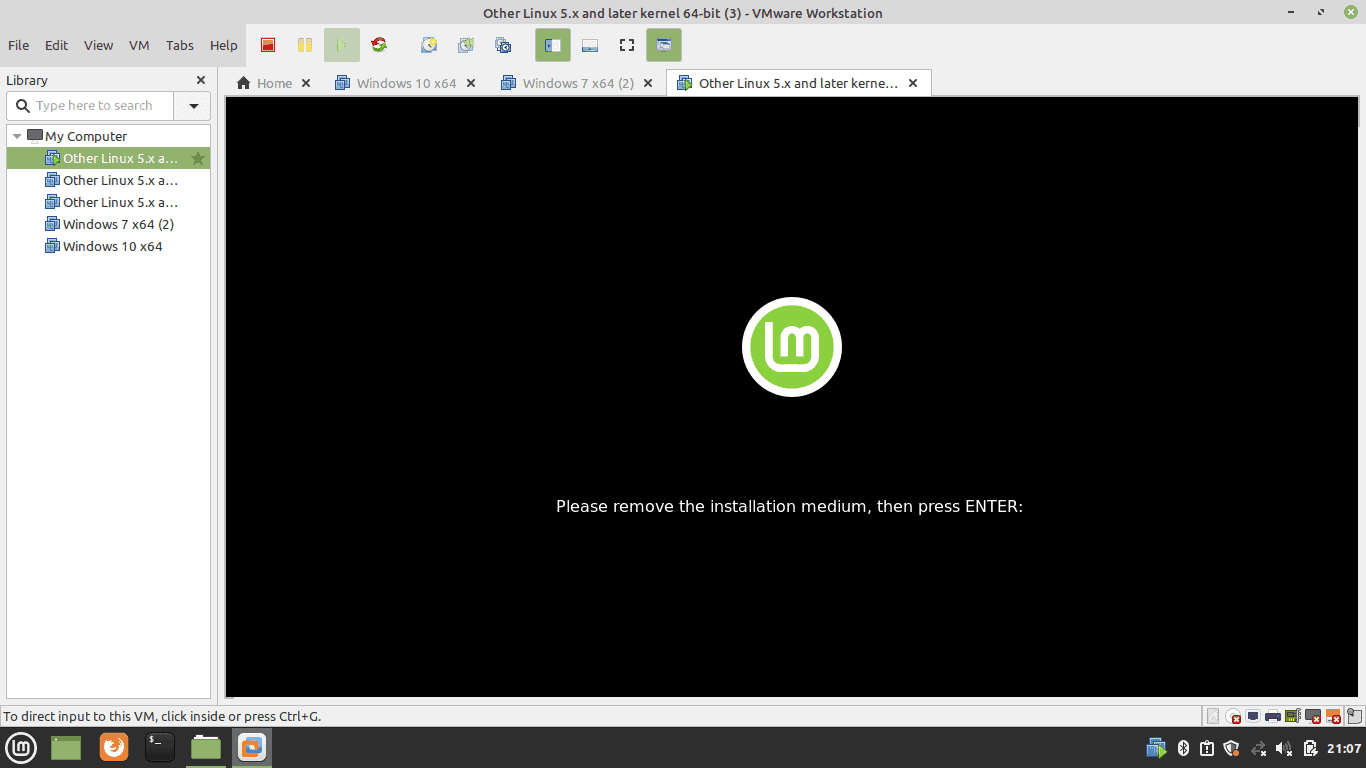Open the battery power tray icon
1366x768 pixels.
click(1311, 748)
